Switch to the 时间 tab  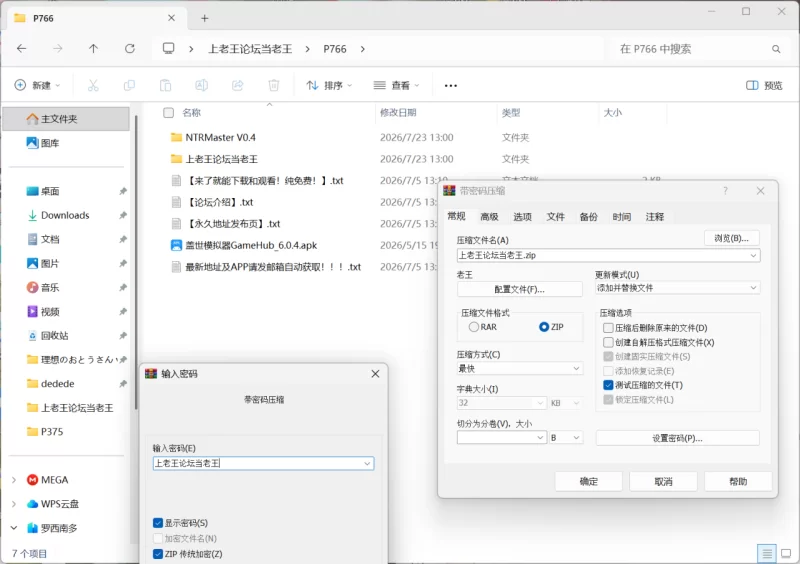pyautogui.click(x=621, y=217)
